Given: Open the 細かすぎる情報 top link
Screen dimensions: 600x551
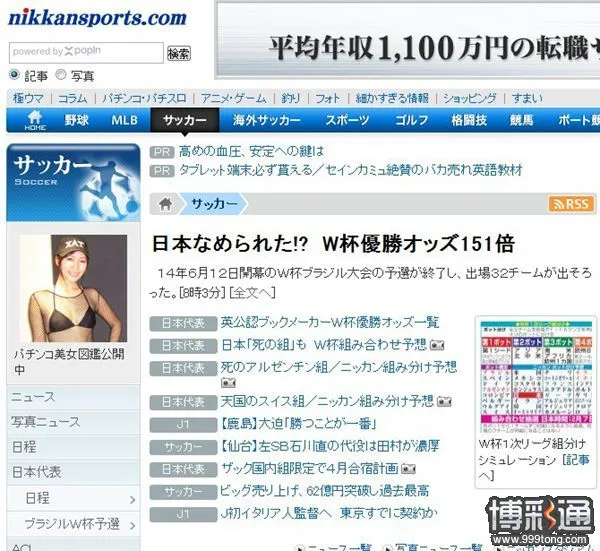Looking at the screenshot, I should 392,98.
